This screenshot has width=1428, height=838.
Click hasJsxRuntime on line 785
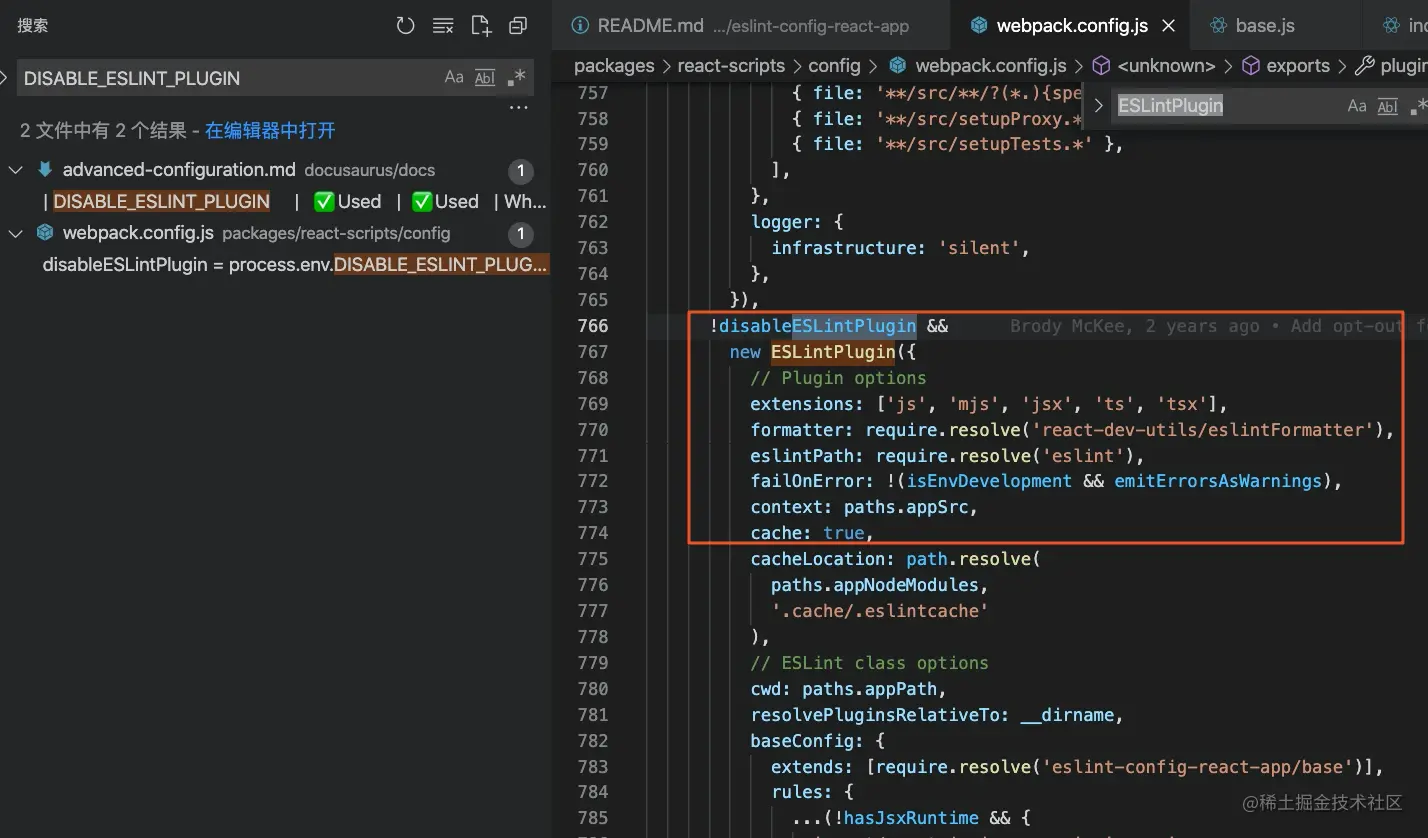coord(911,819)
